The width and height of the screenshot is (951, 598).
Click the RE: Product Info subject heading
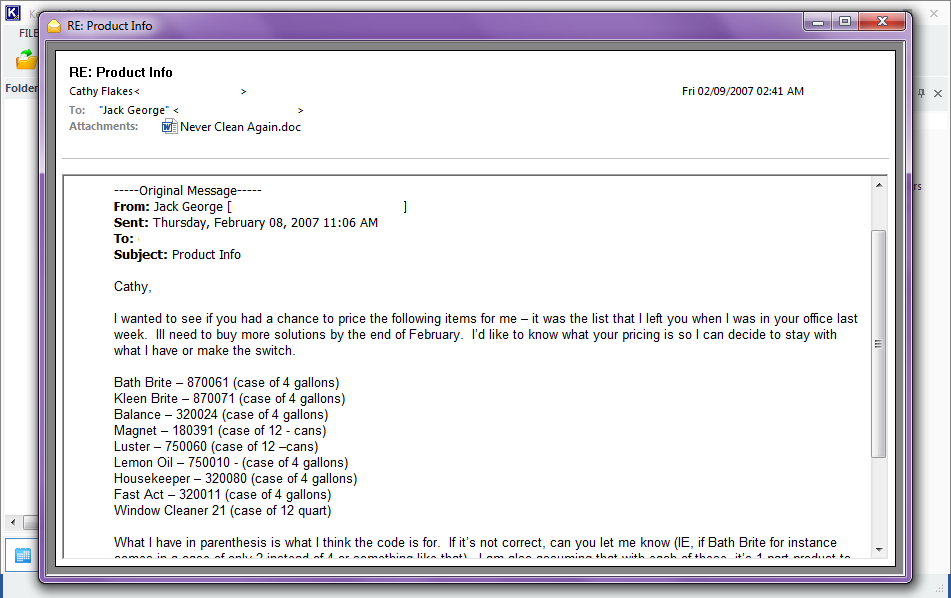coord(121,72)
